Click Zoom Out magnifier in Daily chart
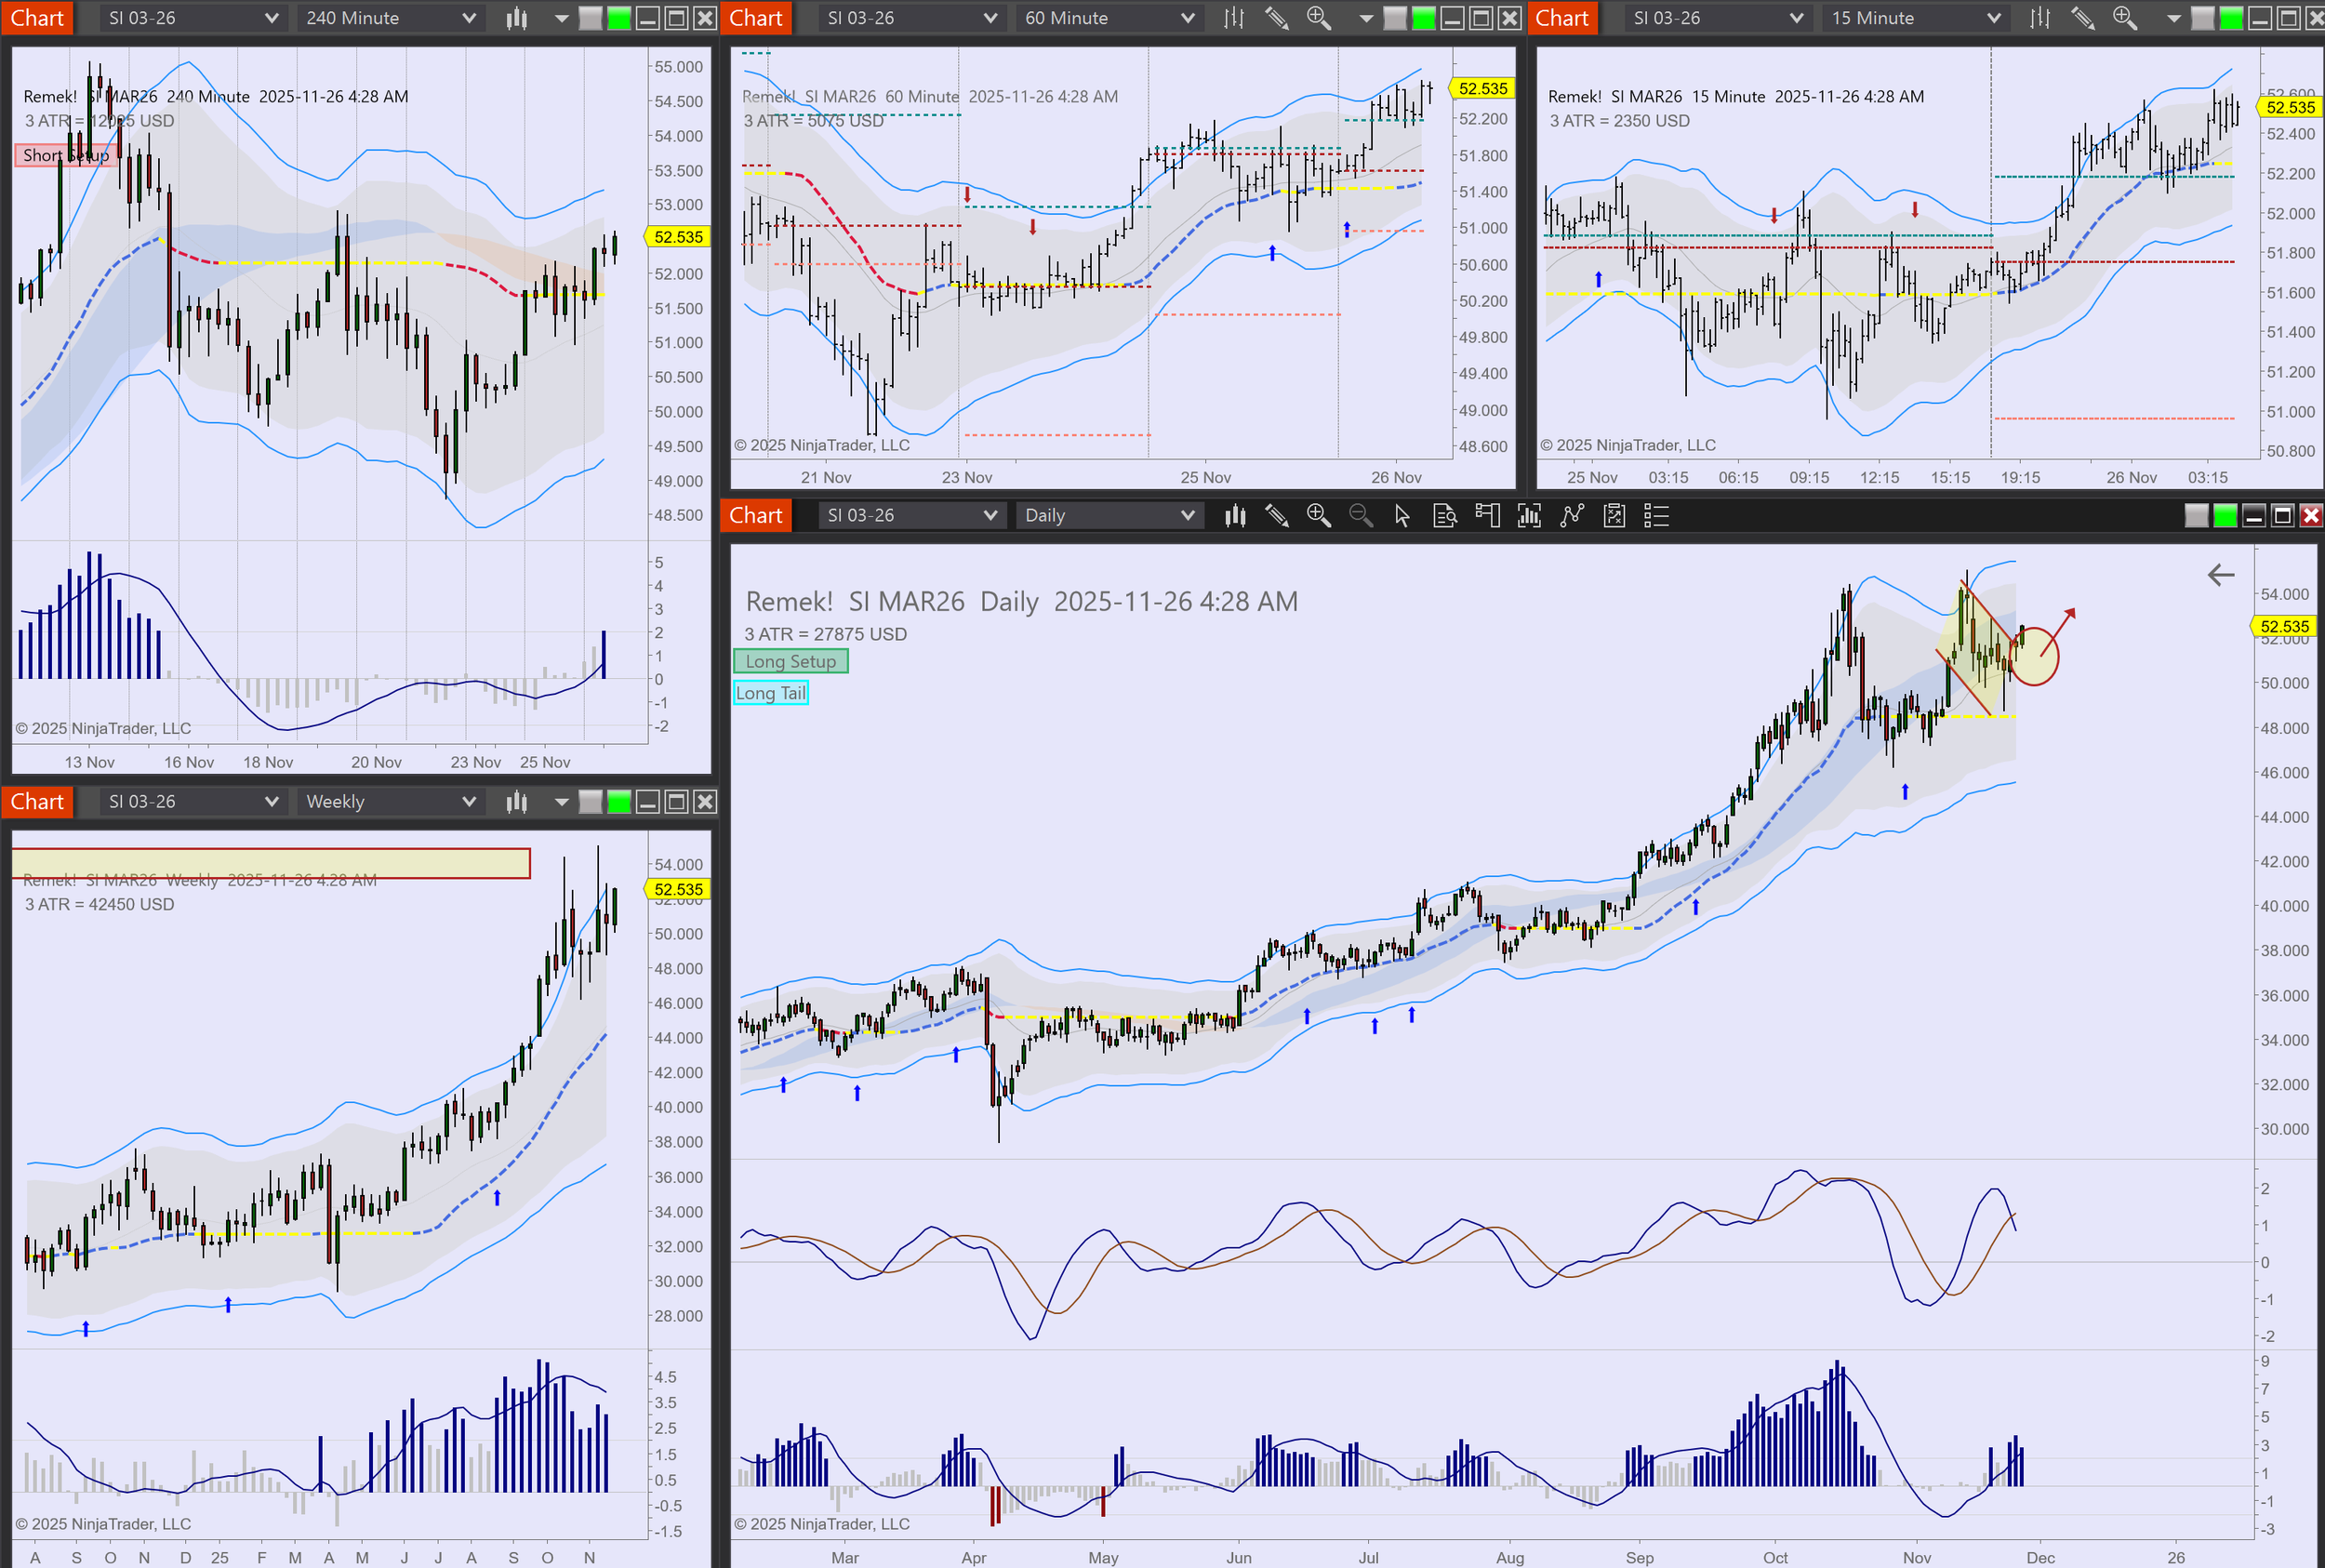 click(1360, 515)
